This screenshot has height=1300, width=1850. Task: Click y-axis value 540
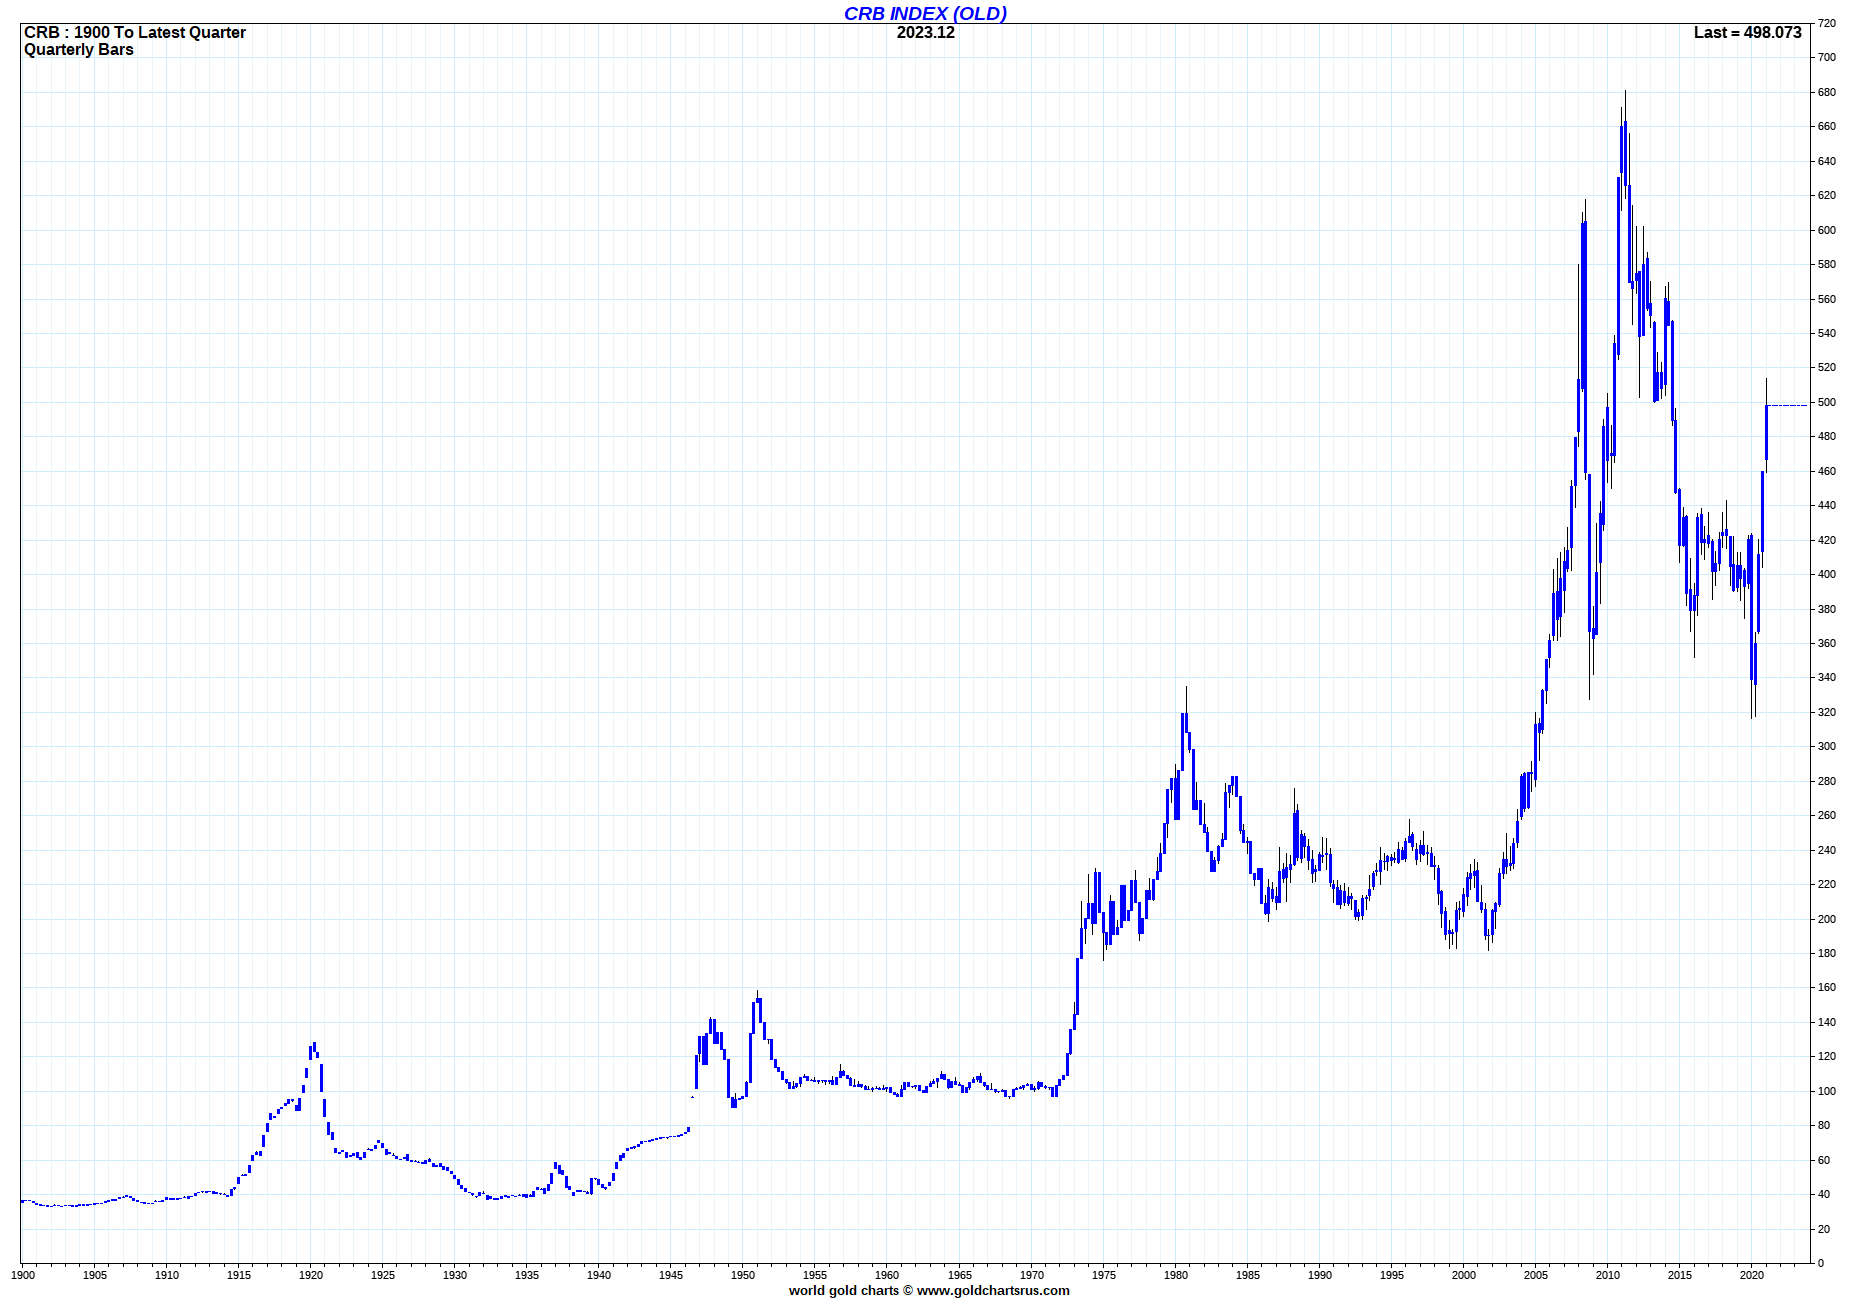tap(1827, 333)
